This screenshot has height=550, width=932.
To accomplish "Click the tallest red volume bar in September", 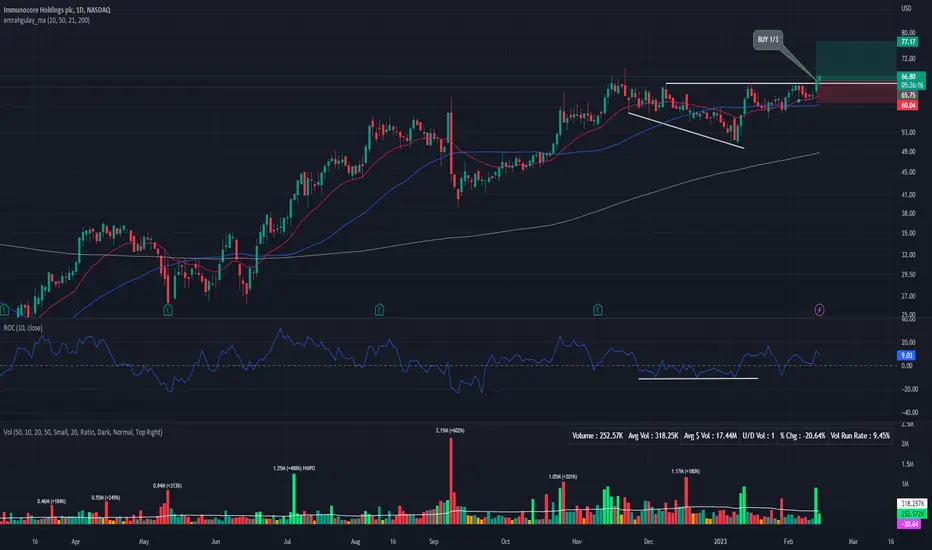I will 451,480.
